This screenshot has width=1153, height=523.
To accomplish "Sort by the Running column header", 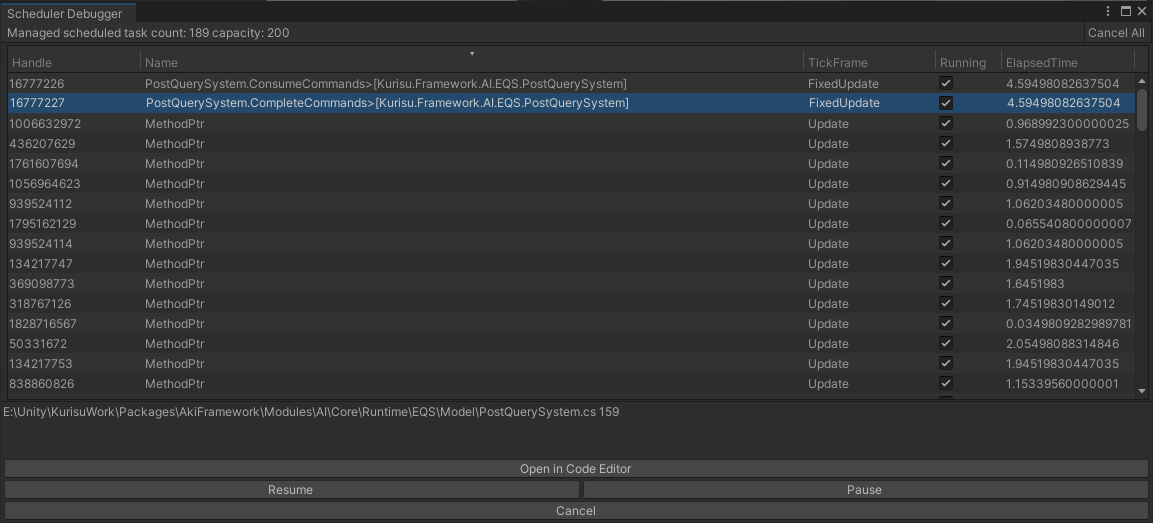I will [x=968, y=63].
